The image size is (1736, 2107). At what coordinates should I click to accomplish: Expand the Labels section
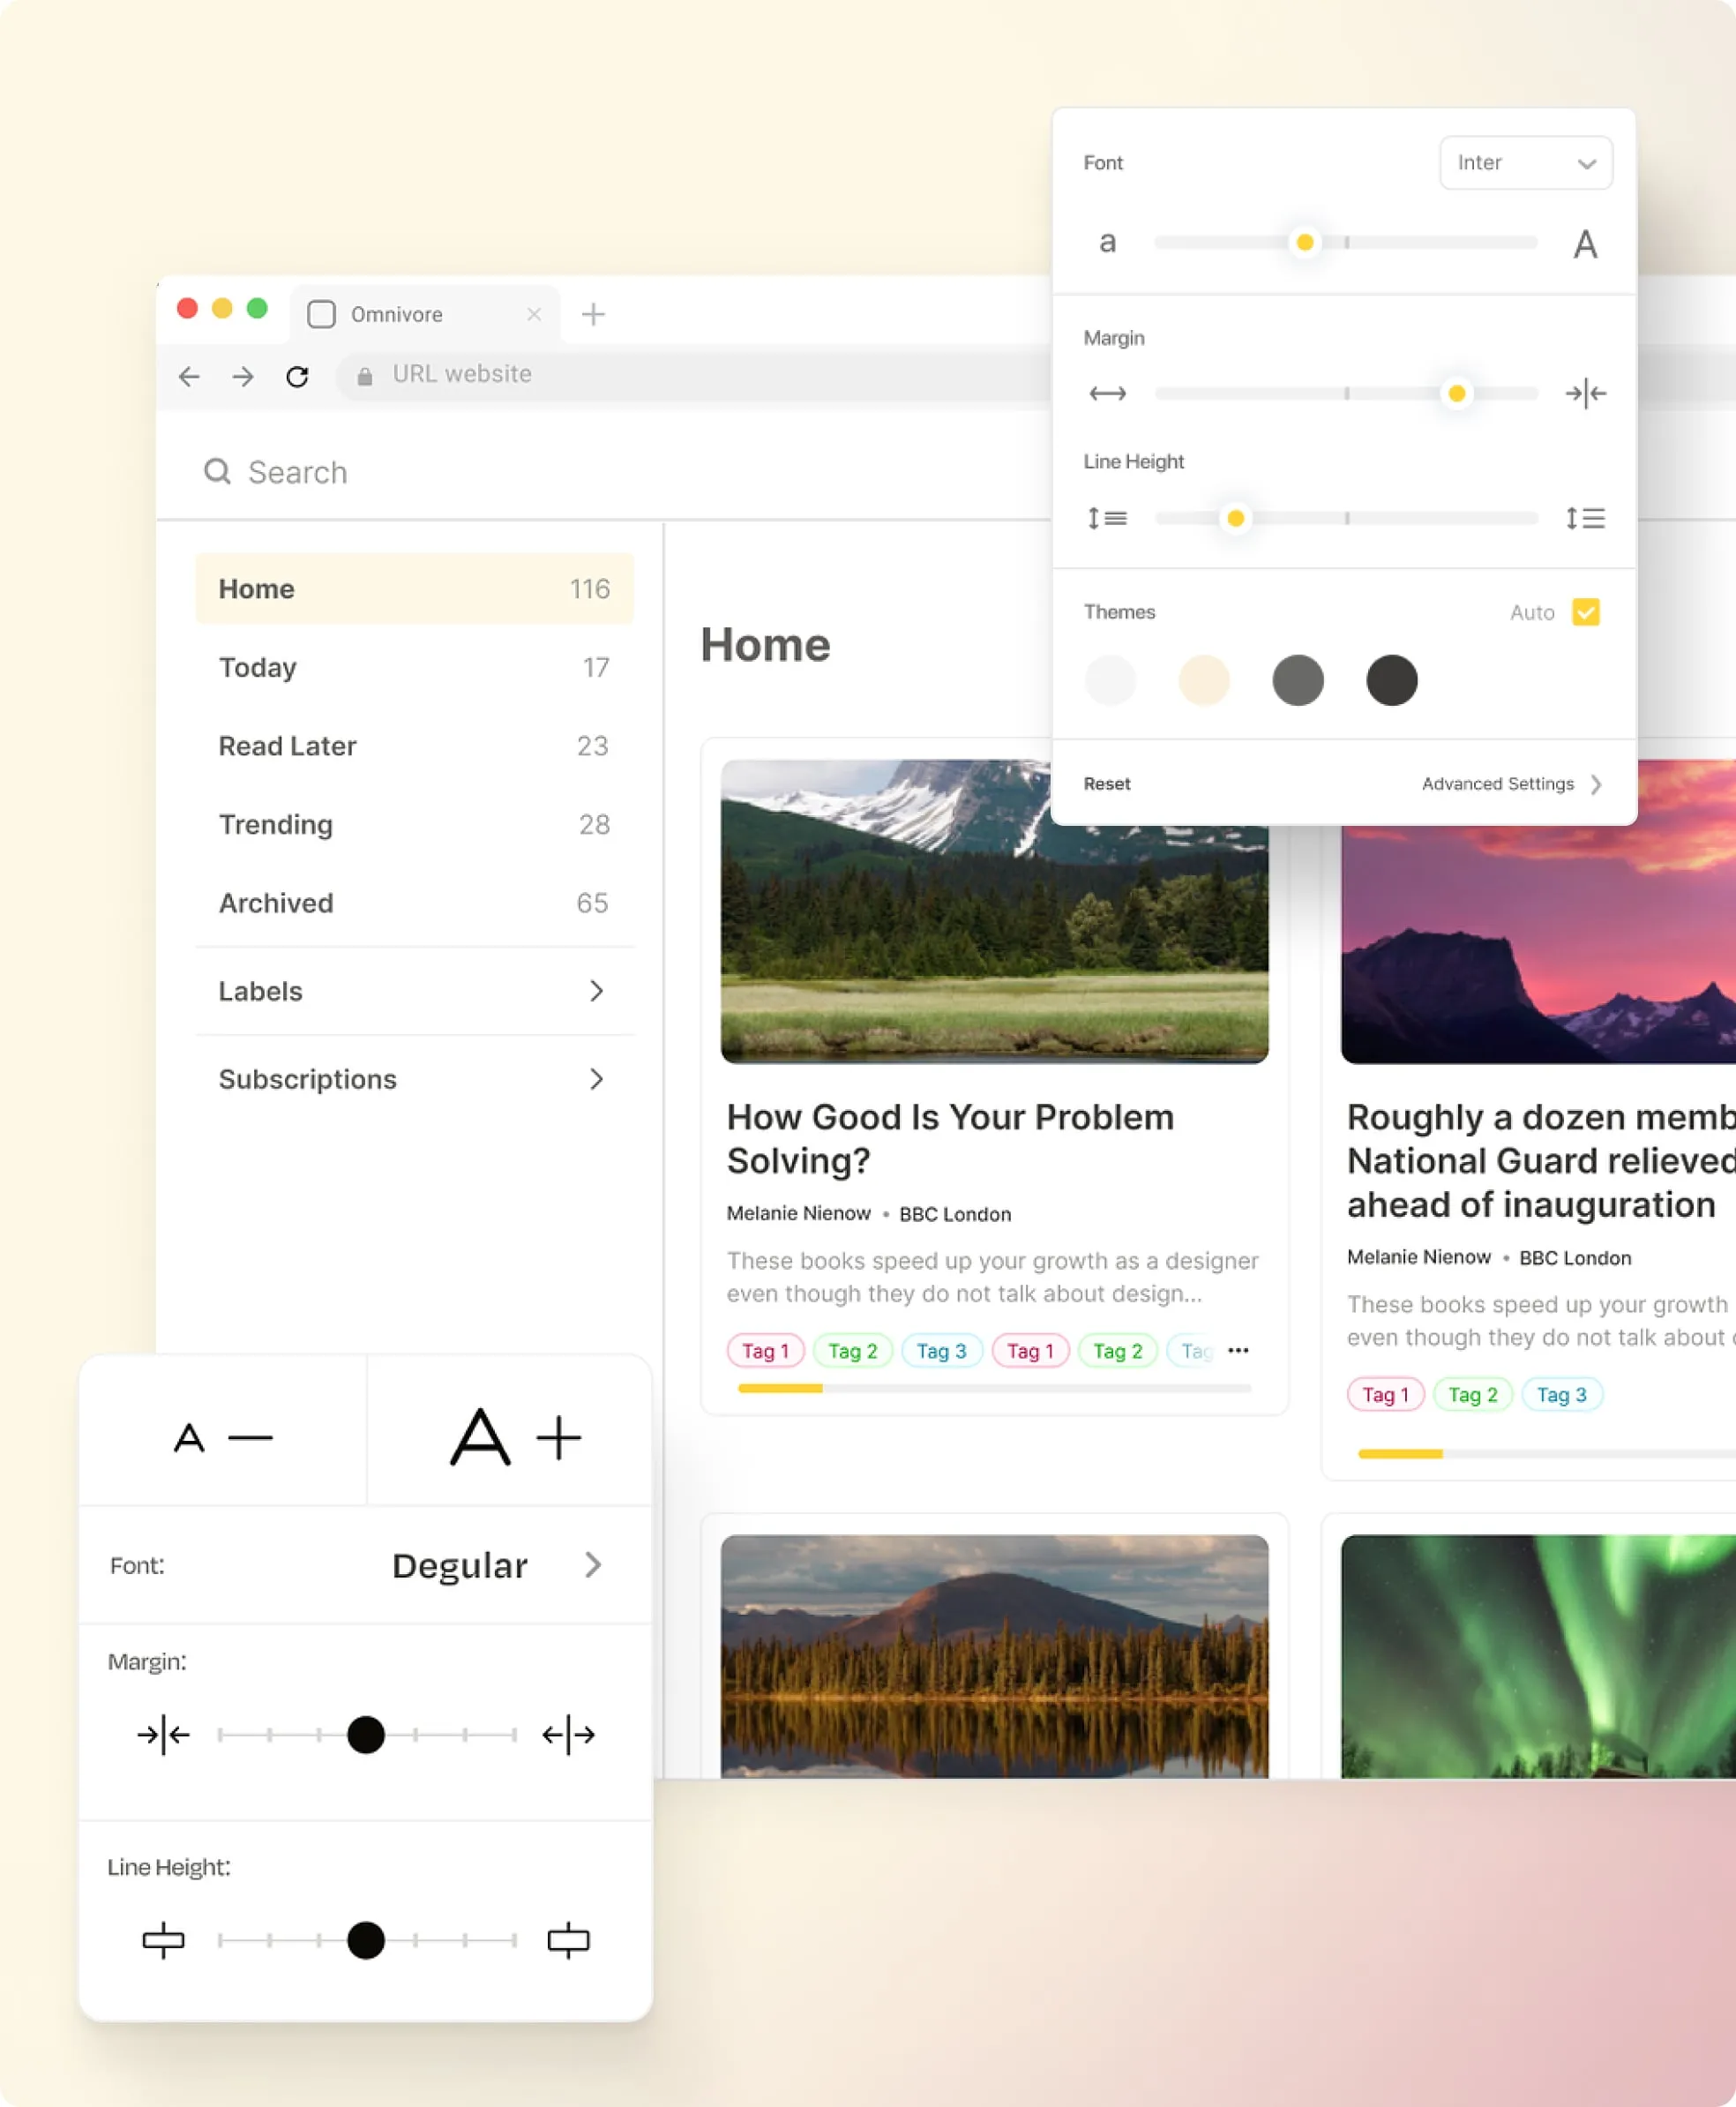click(414, 991)
